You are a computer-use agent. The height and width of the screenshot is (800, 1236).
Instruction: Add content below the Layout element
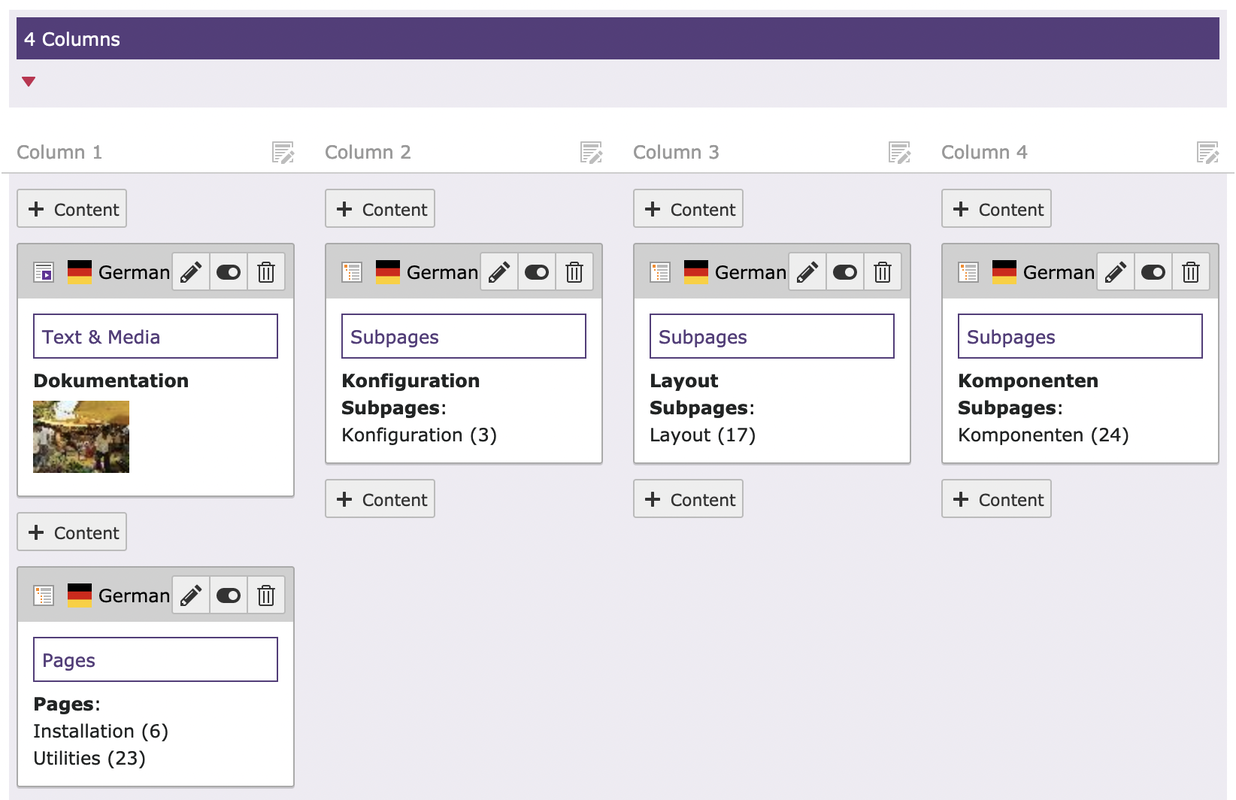688,499
